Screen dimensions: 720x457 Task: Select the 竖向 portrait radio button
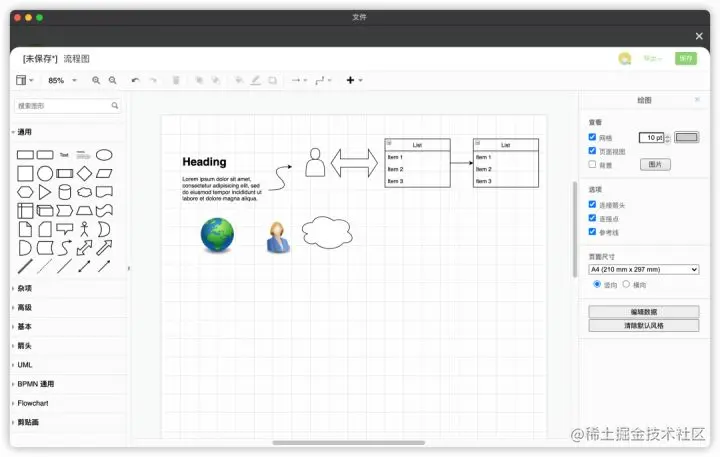597,284
